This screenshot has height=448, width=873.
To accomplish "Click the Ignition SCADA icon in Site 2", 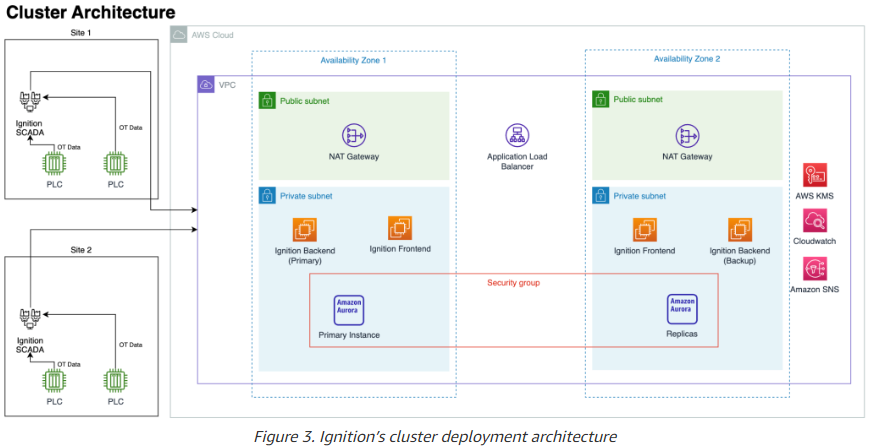I will (x=30, y=320).
